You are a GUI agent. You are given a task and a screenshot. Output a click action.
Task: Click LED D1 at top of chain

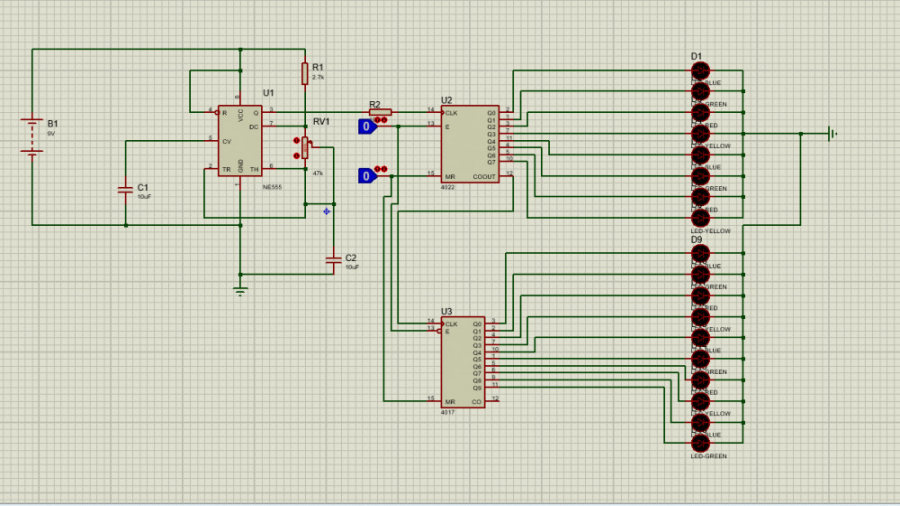700,70
